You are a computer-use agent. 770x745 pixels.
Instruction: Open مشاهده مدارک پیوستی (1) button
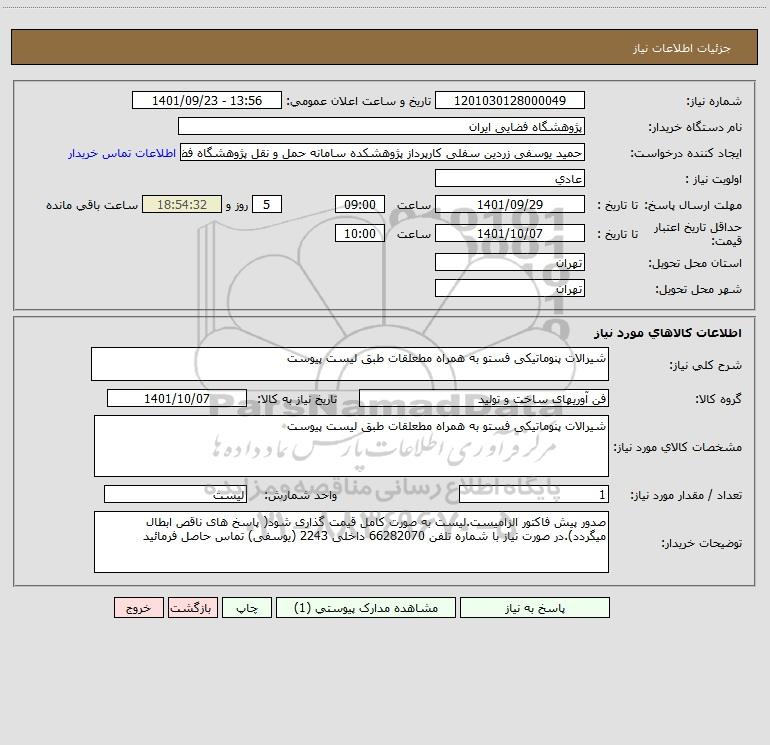366,607
